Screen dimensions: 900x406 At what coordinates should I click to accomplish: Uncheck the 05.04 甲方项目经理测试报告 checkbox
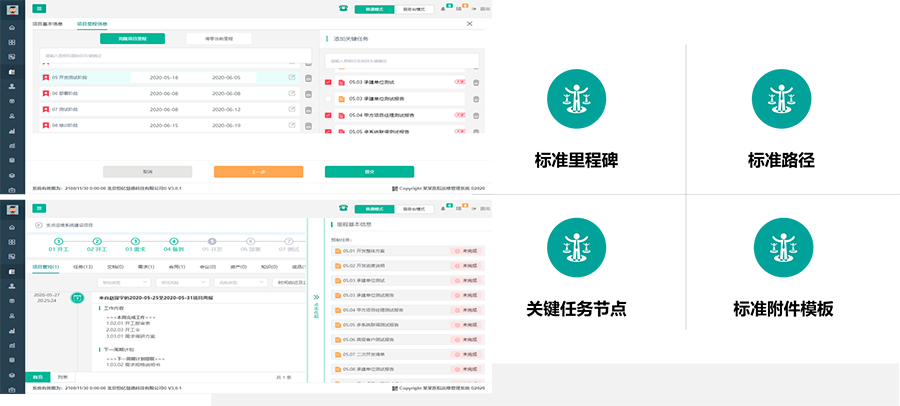tap(328, 115)
